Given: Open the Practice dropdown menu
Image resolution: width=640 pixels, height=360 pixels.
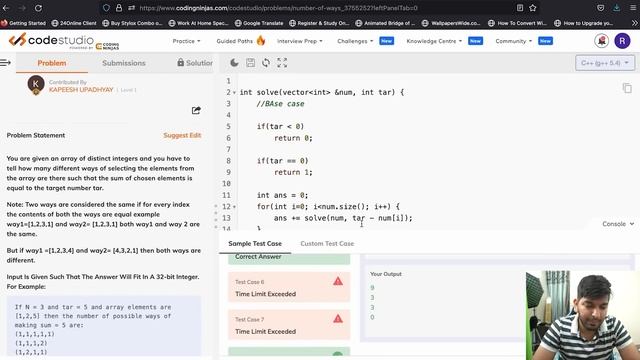Looking at the screenshot, I should point(187,41).
